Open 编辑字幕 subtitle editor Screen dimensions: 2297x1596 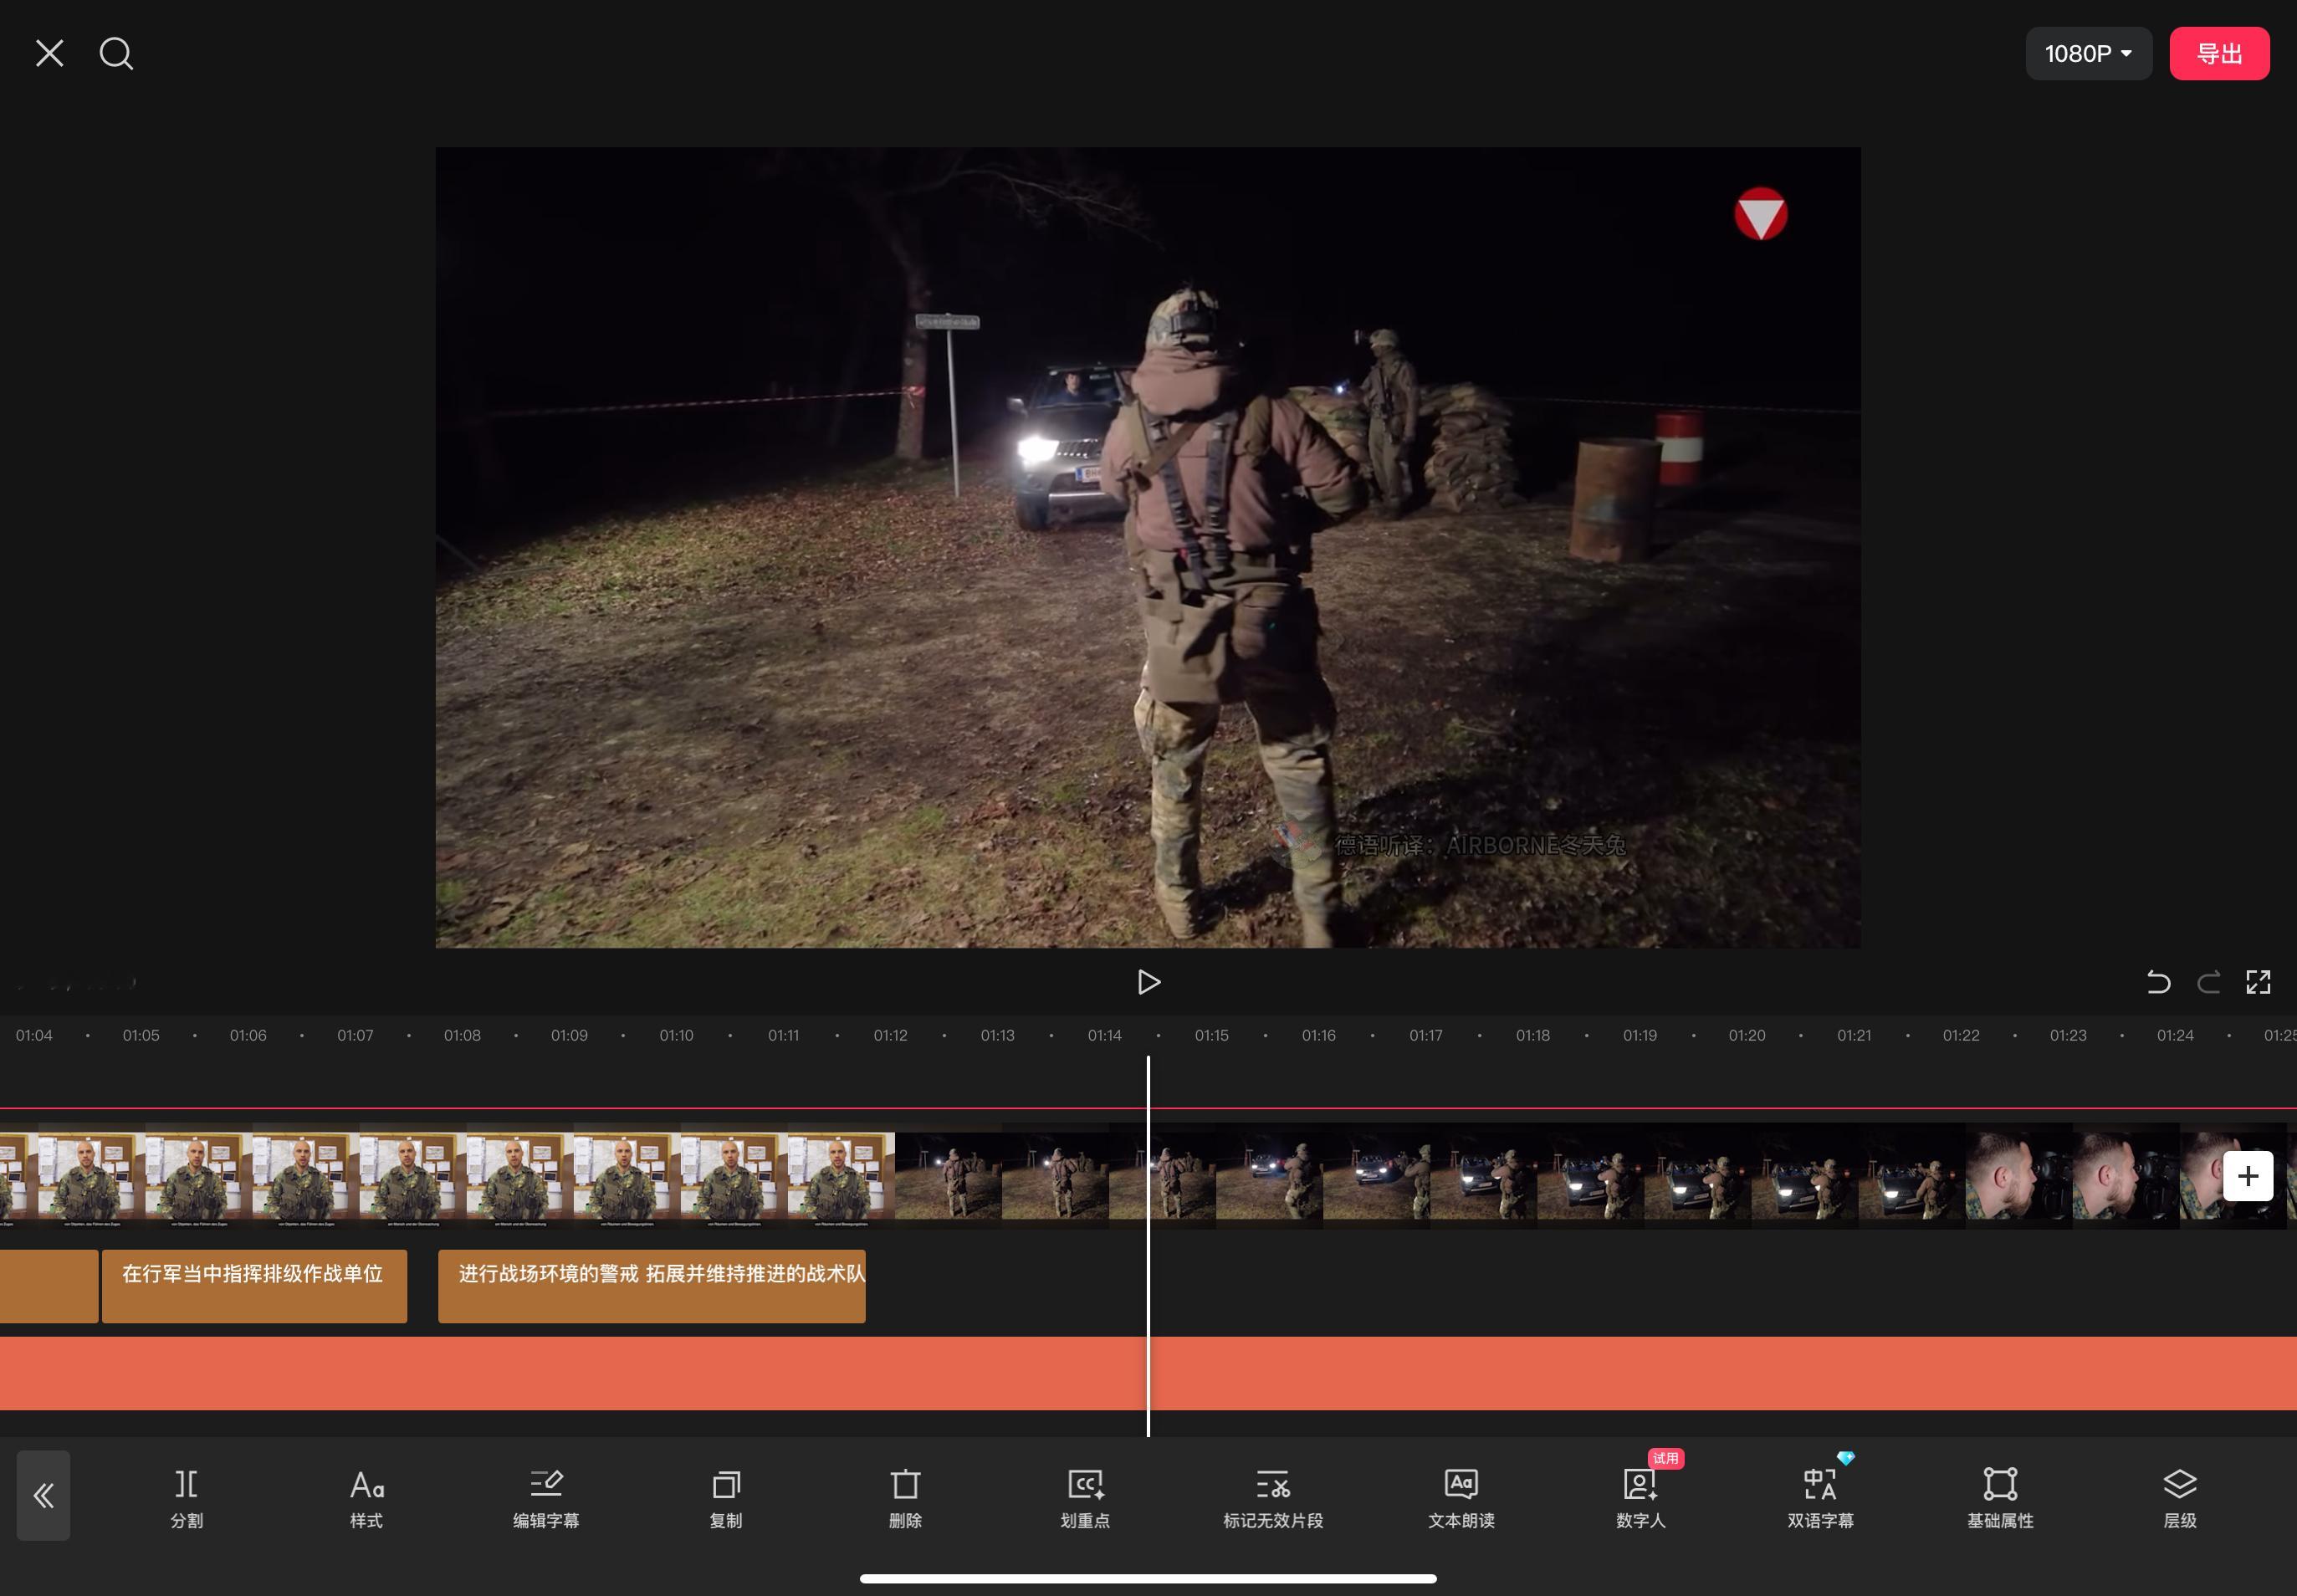[546, 1497]
